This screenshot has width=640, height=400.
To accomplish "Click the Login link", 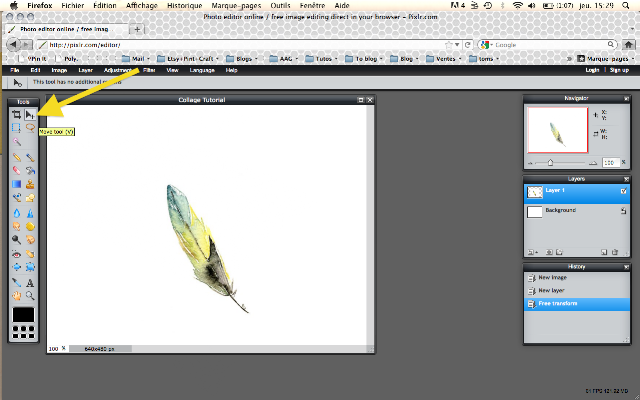I will pyautogui.click(x=592, y=70).
